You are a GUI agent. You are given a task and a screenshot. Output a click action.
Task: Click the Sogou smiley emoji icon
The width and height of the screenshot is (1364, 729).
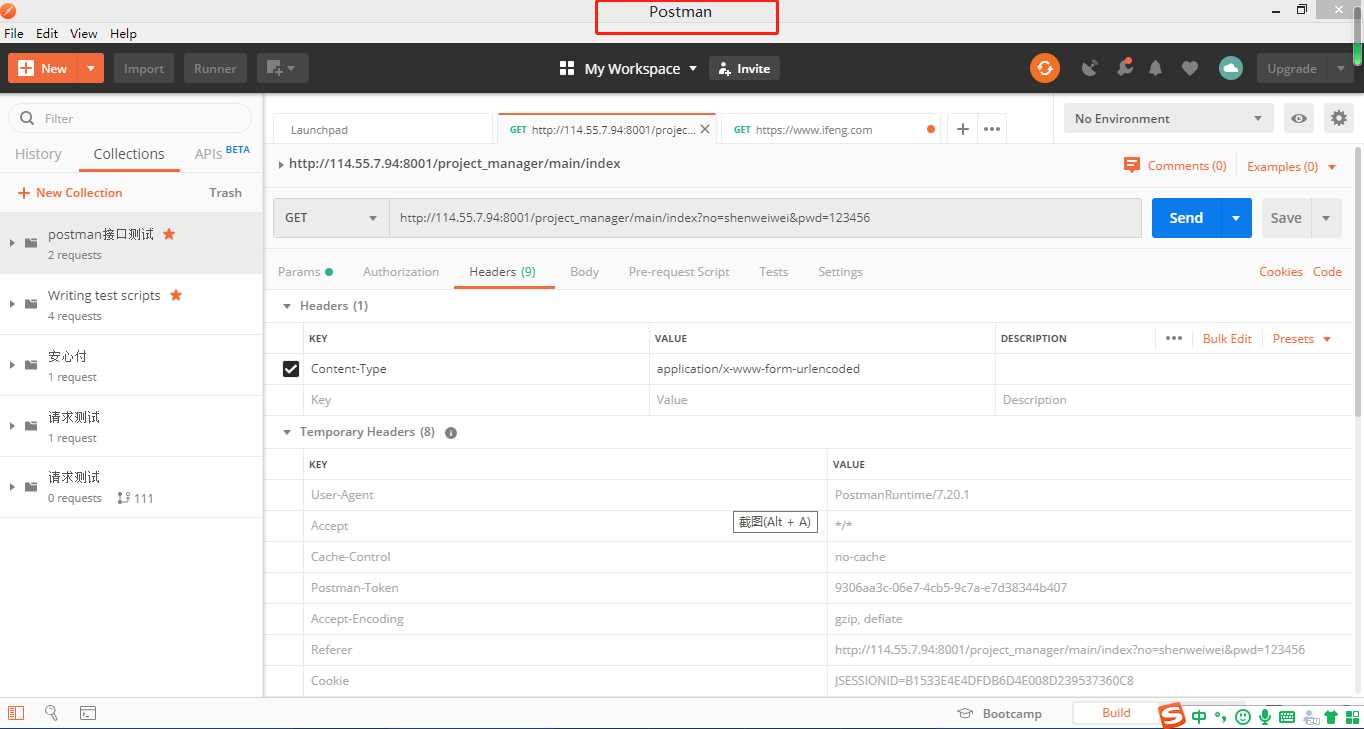click(1243, 716)
